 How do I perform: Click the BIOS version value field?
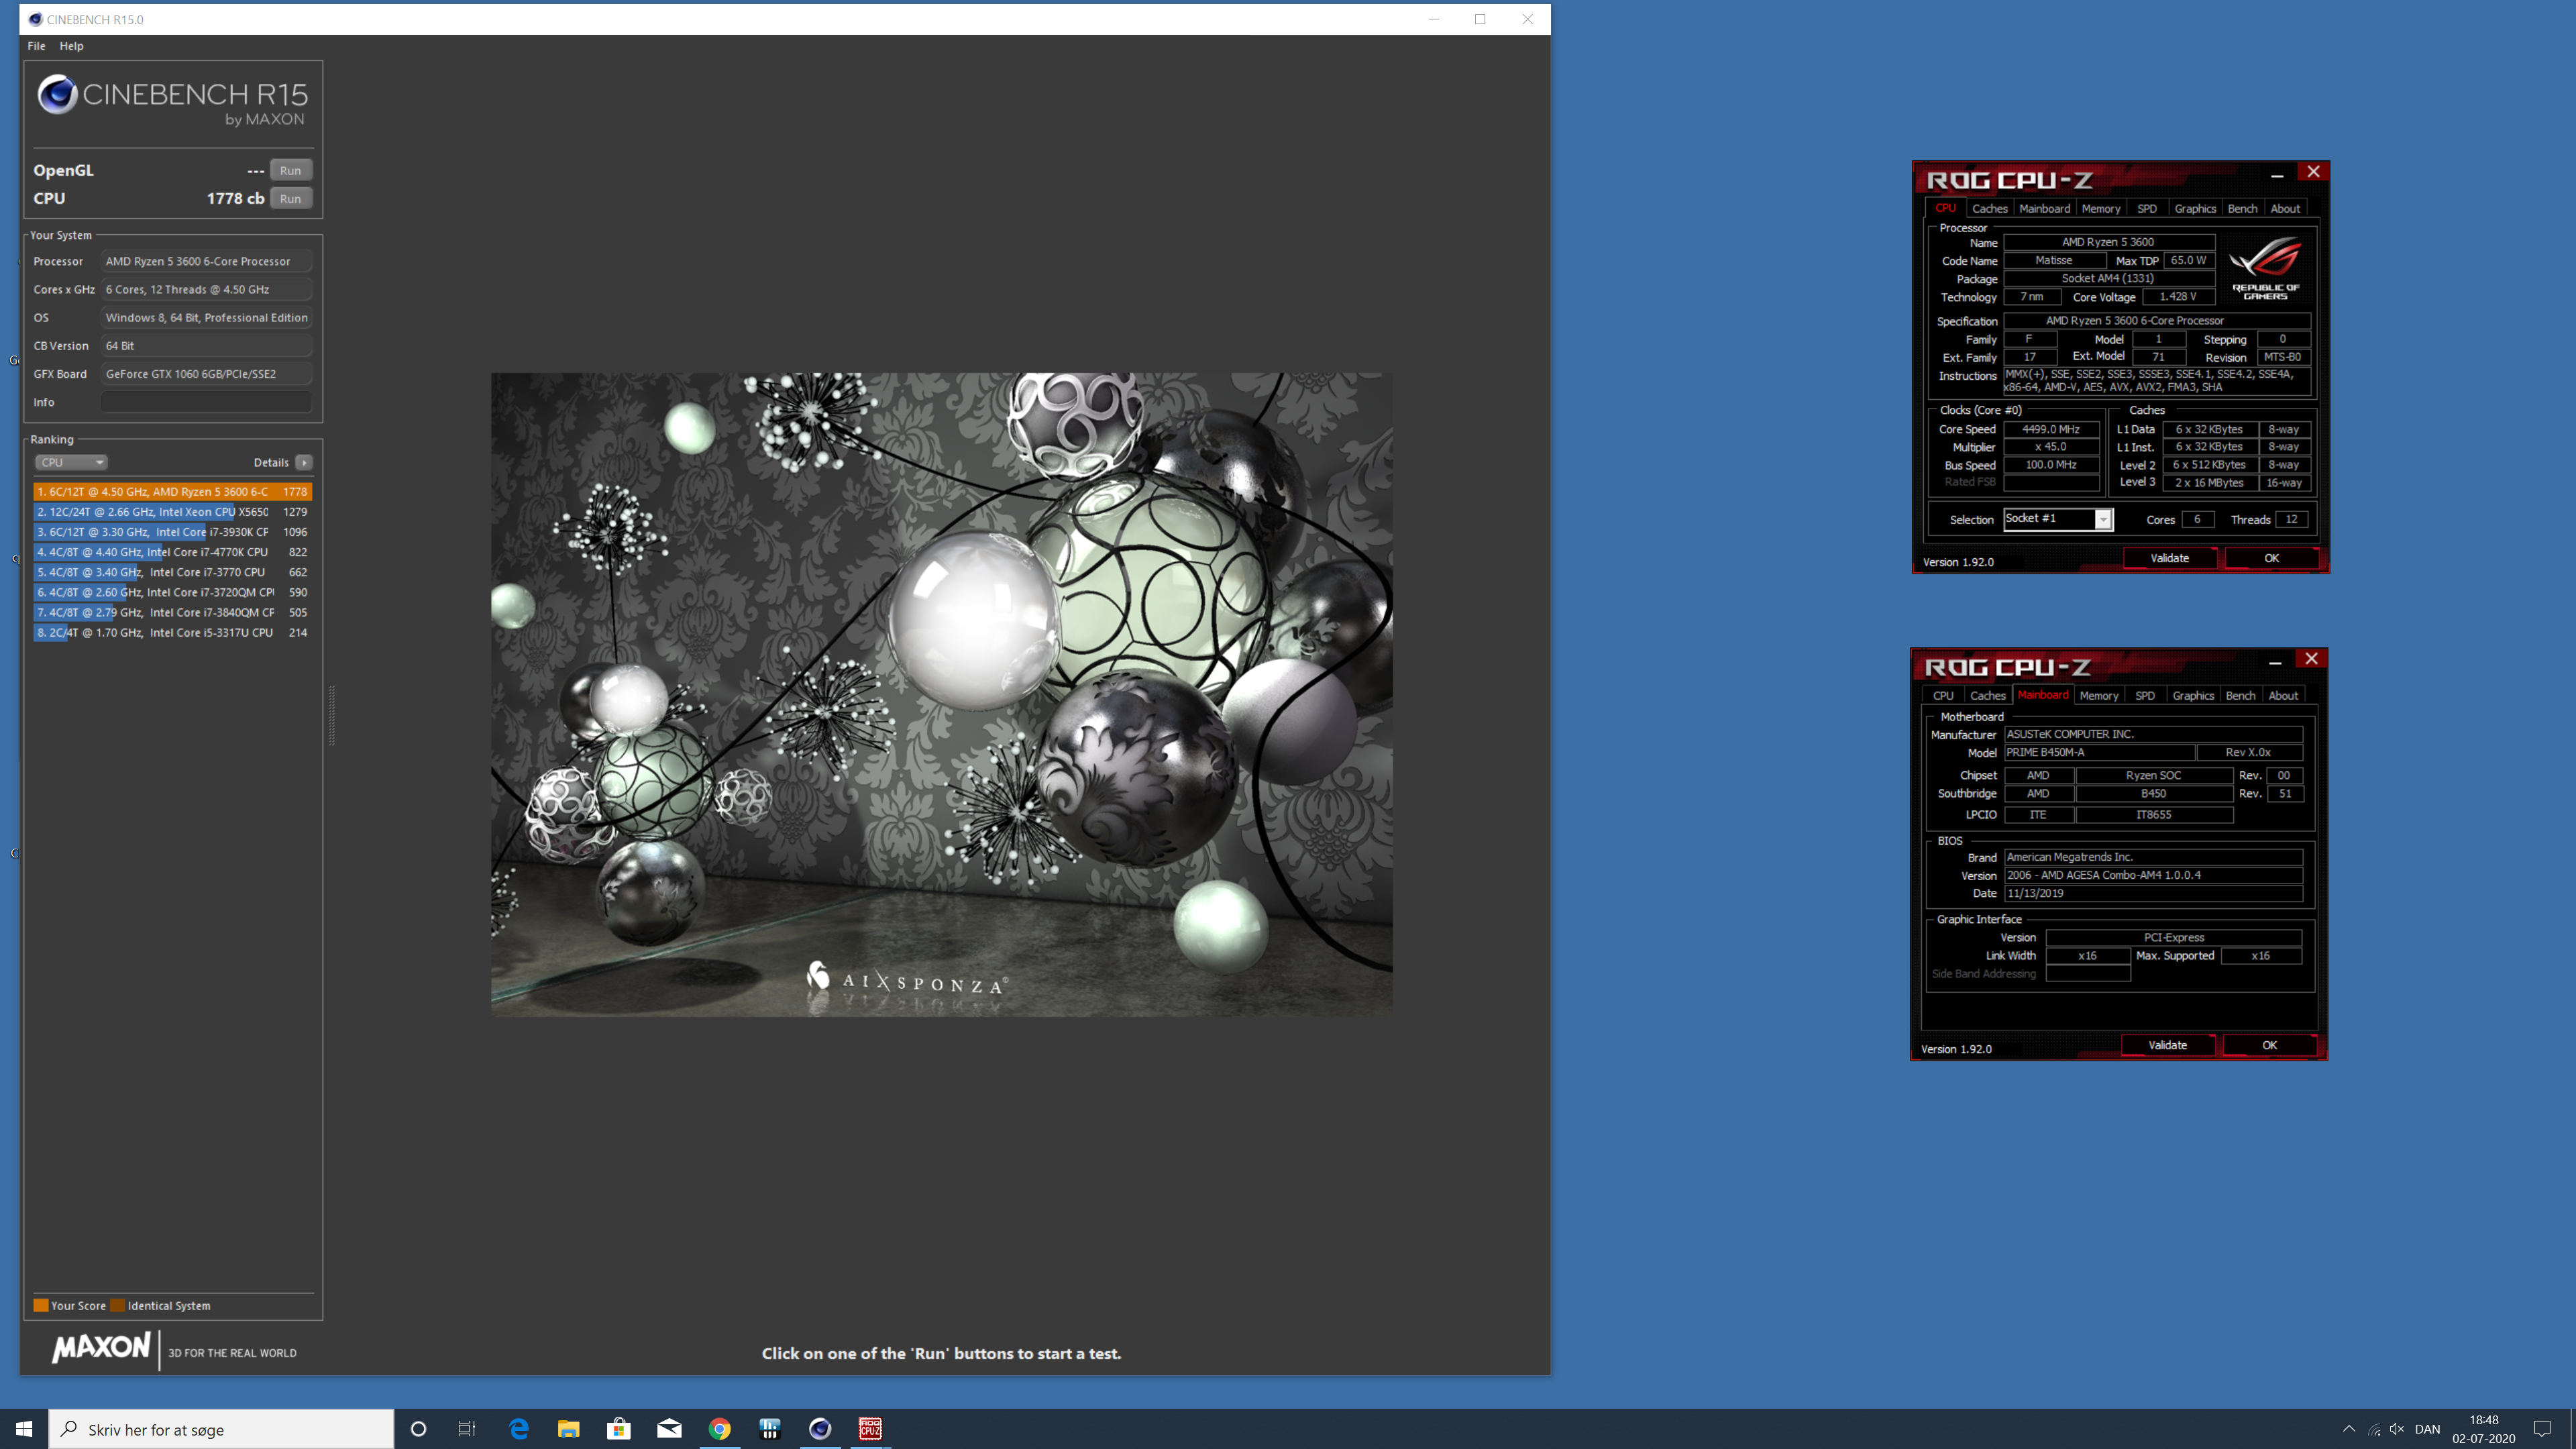[x=2153, y=875]
